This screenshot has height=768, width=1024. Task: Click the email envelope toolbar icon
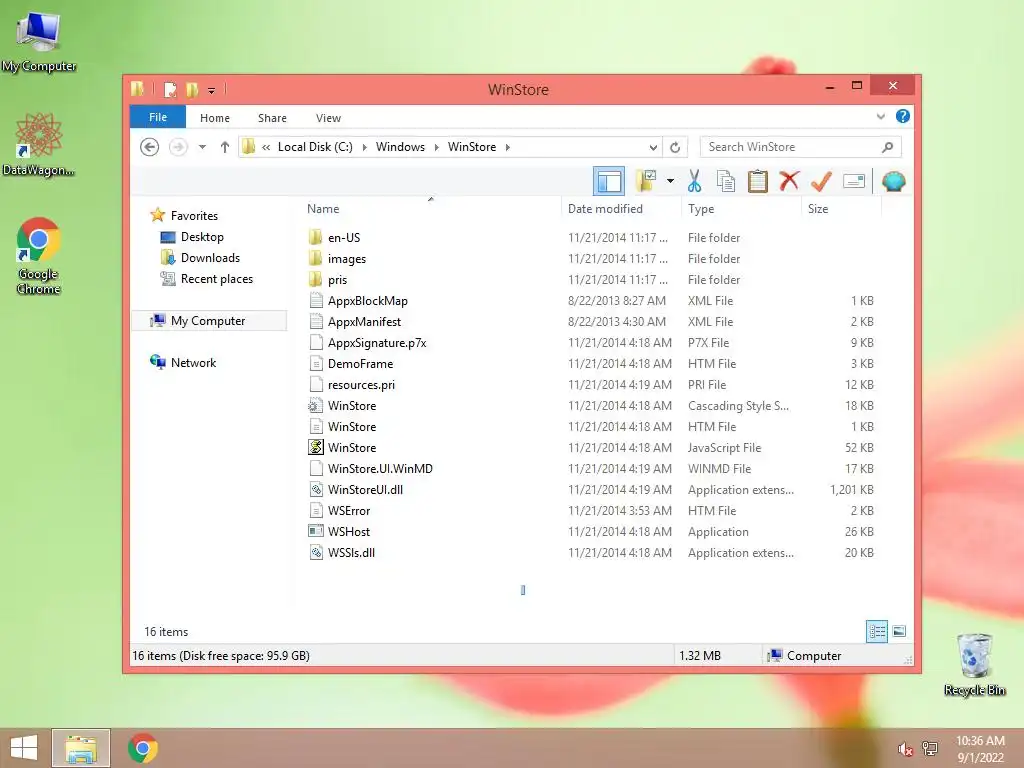(x=854, y=181)
